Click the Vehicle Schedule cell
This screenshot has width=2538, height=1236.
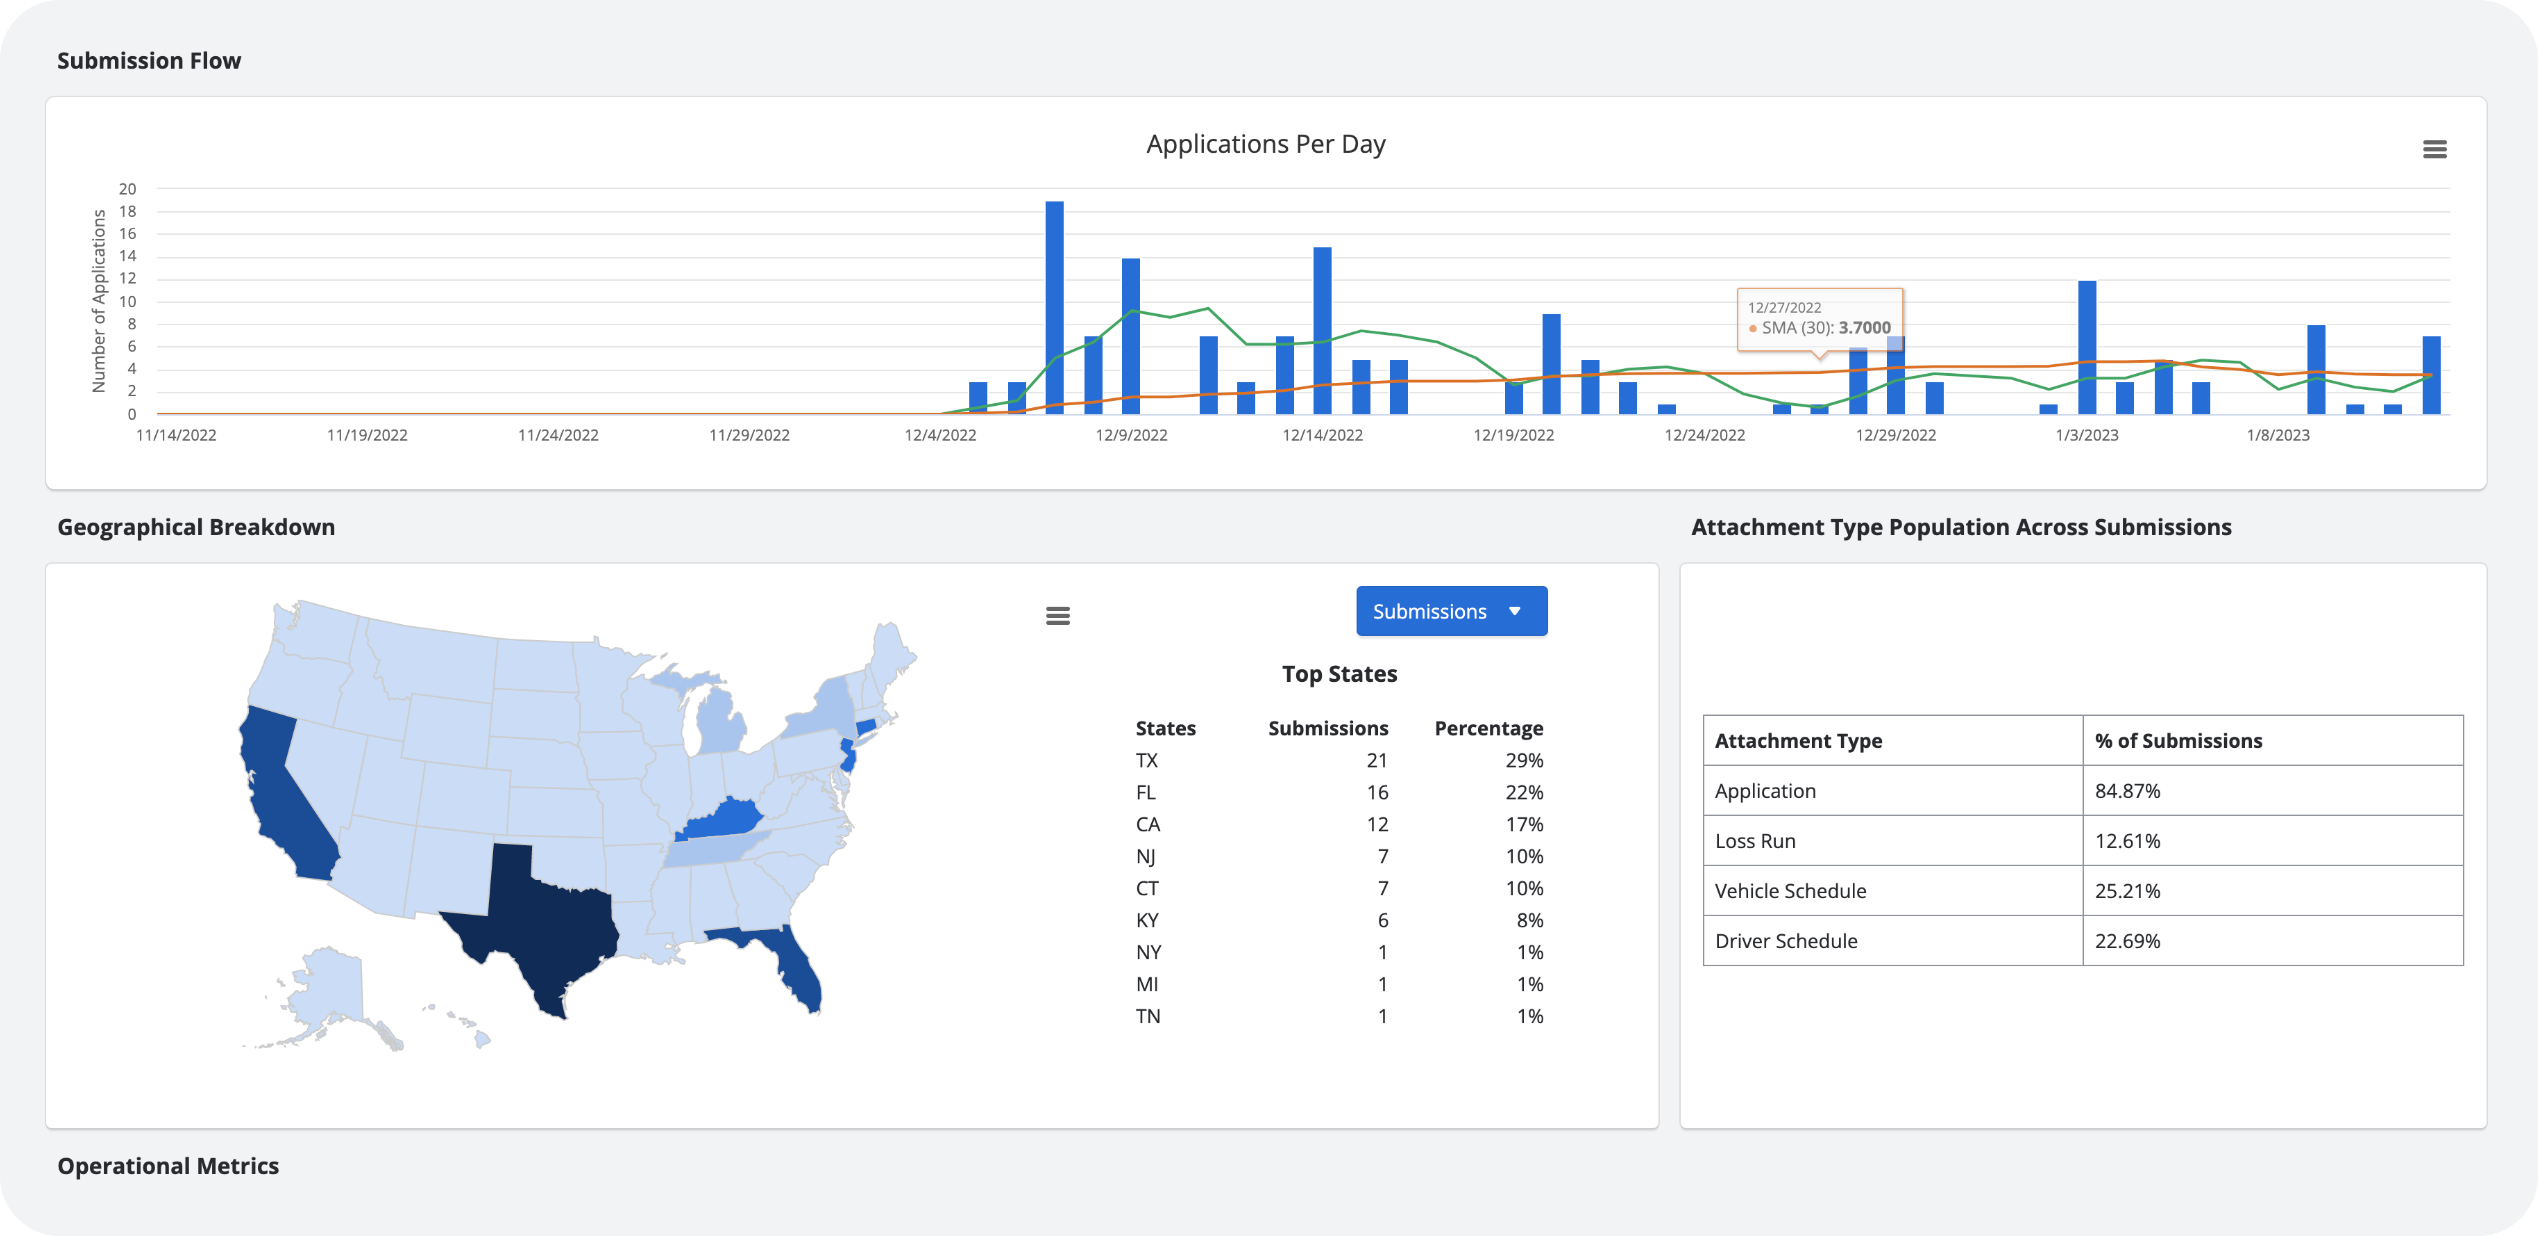pyautogui.click(x=1892, y=890)
